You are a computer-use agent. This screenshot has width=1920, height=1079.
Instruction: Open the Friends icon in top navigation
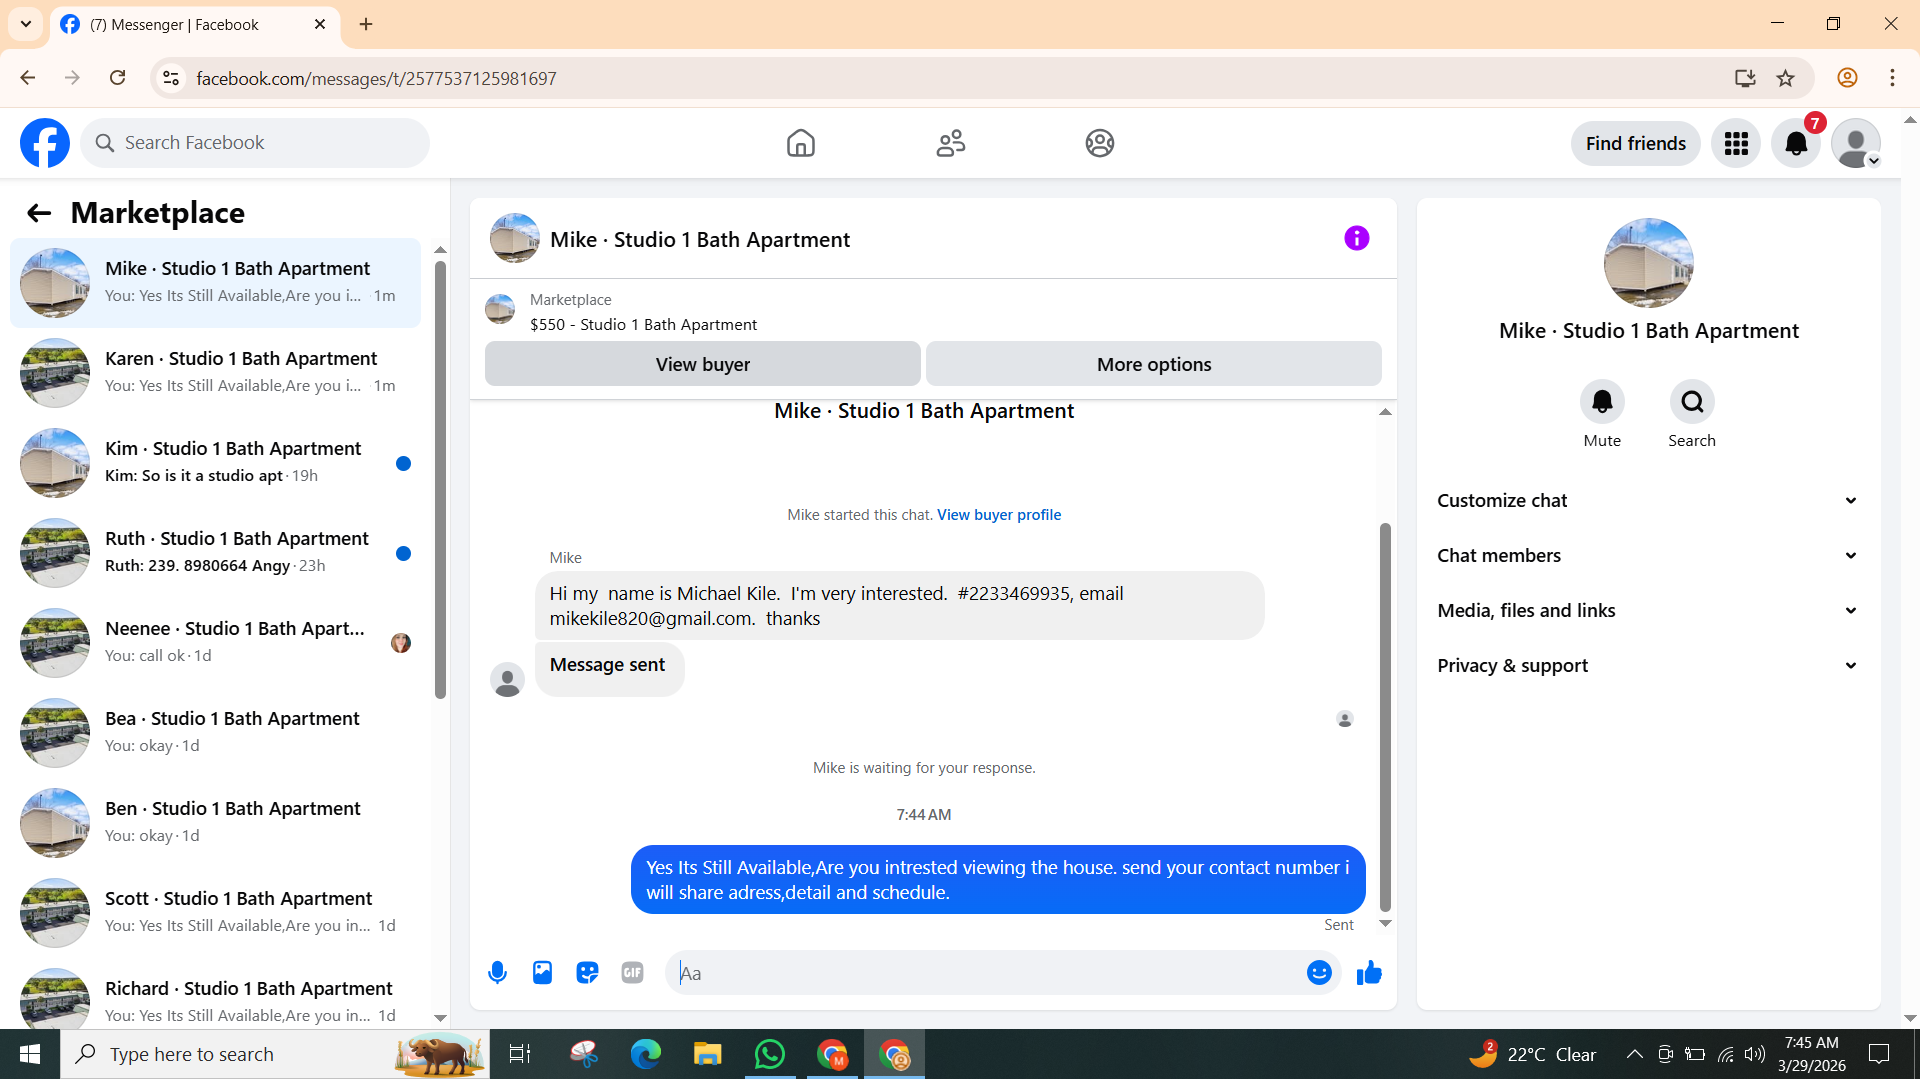(950, 143)
